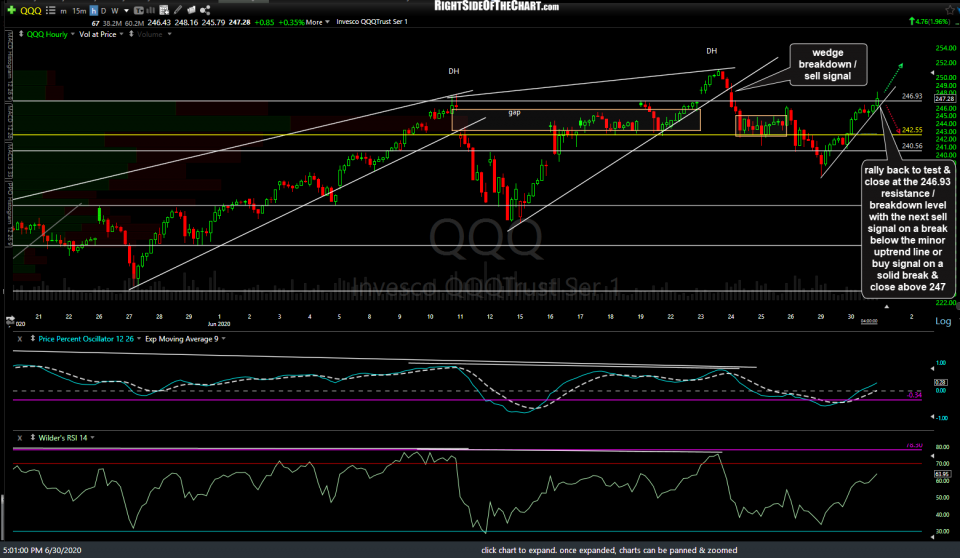Open the Volume indicator dropdown

170,34
